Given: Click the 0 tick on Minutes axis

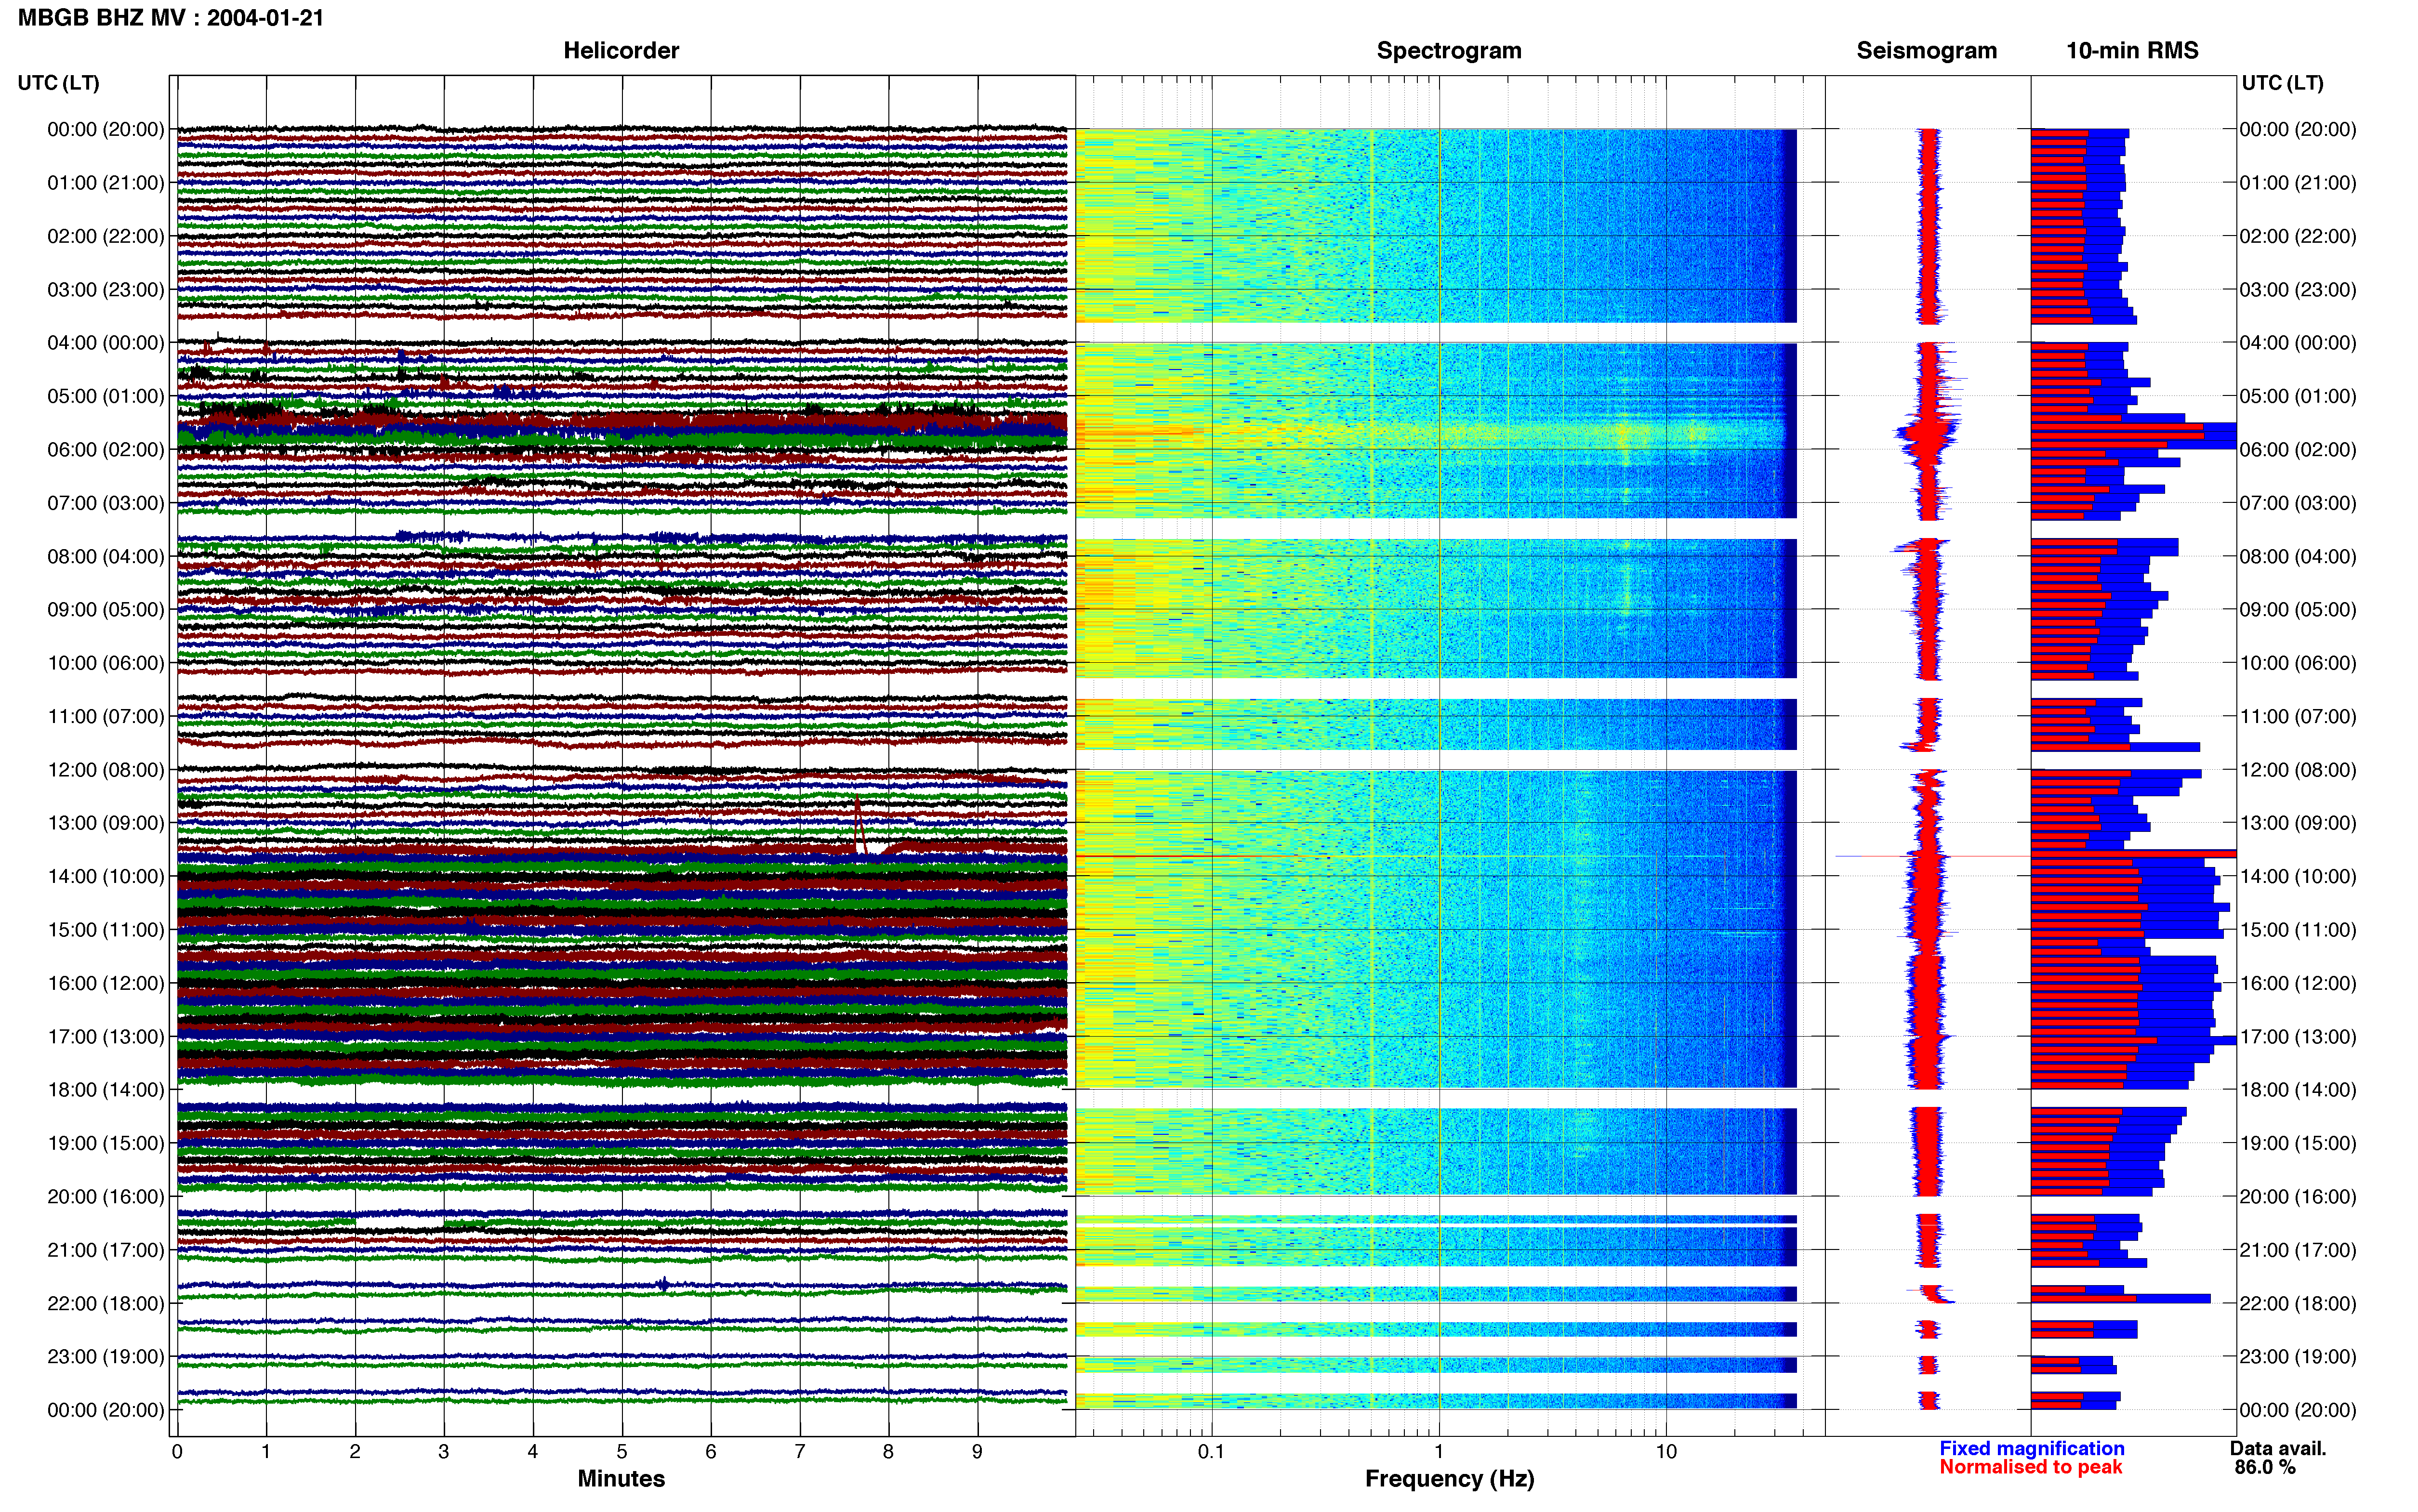Looking at the screenshot, I should 177,1452.
